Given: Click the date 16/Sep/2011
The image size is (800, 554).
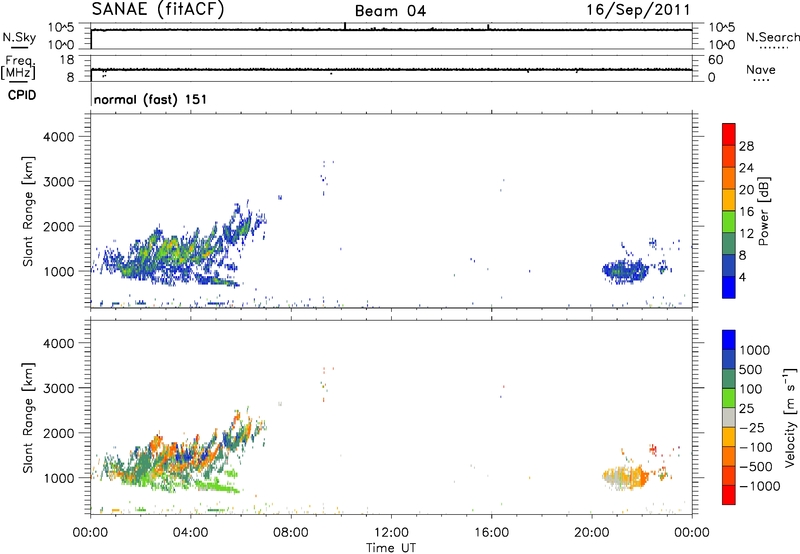Looking at the screenshot, I should coord(638,10).
